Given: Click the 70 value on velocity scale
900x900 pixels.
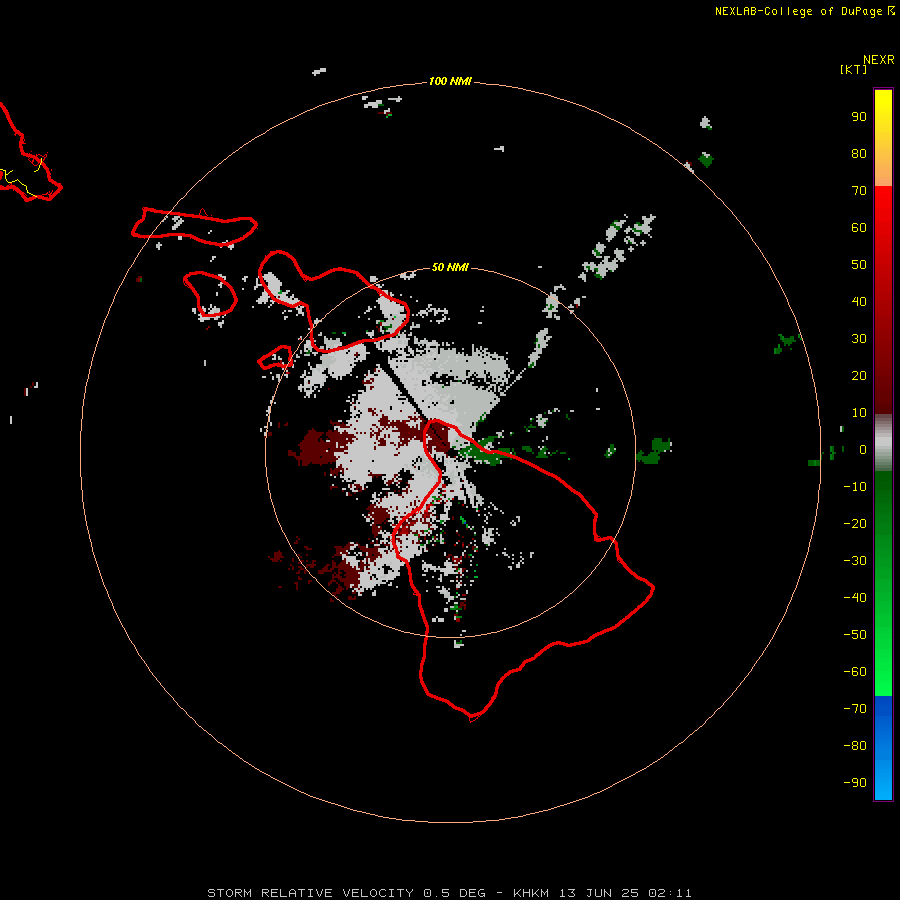Looking at the screenshot, I should 859,191.
